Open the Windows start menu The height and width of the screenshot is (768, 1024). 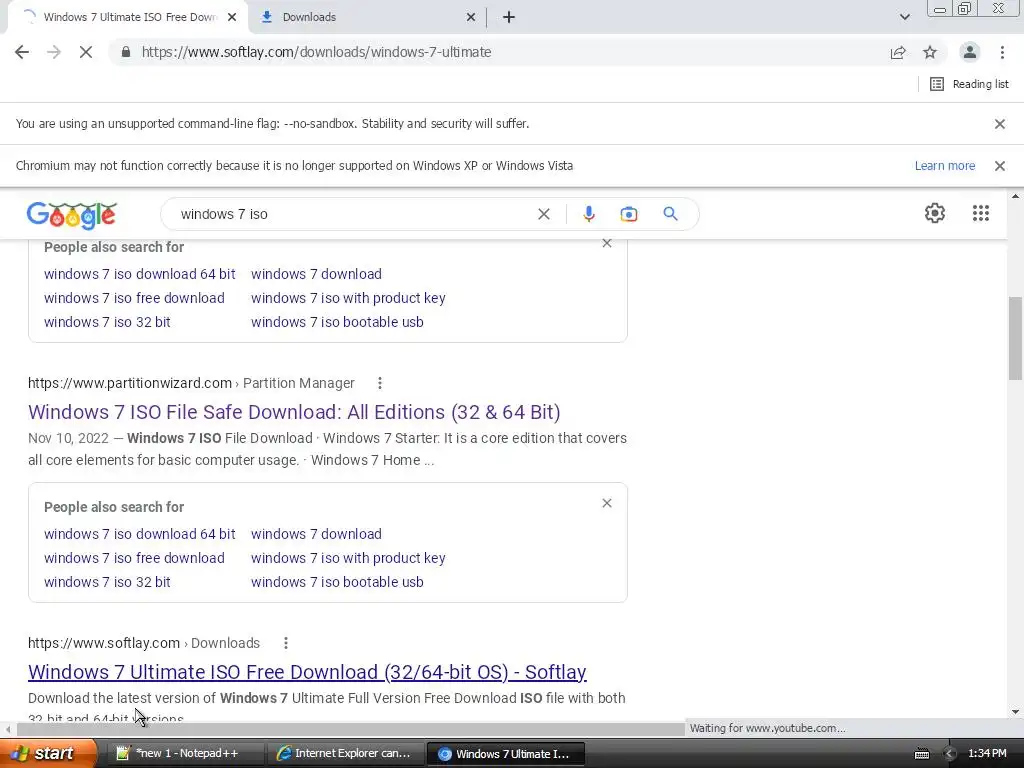coord(47,753)
